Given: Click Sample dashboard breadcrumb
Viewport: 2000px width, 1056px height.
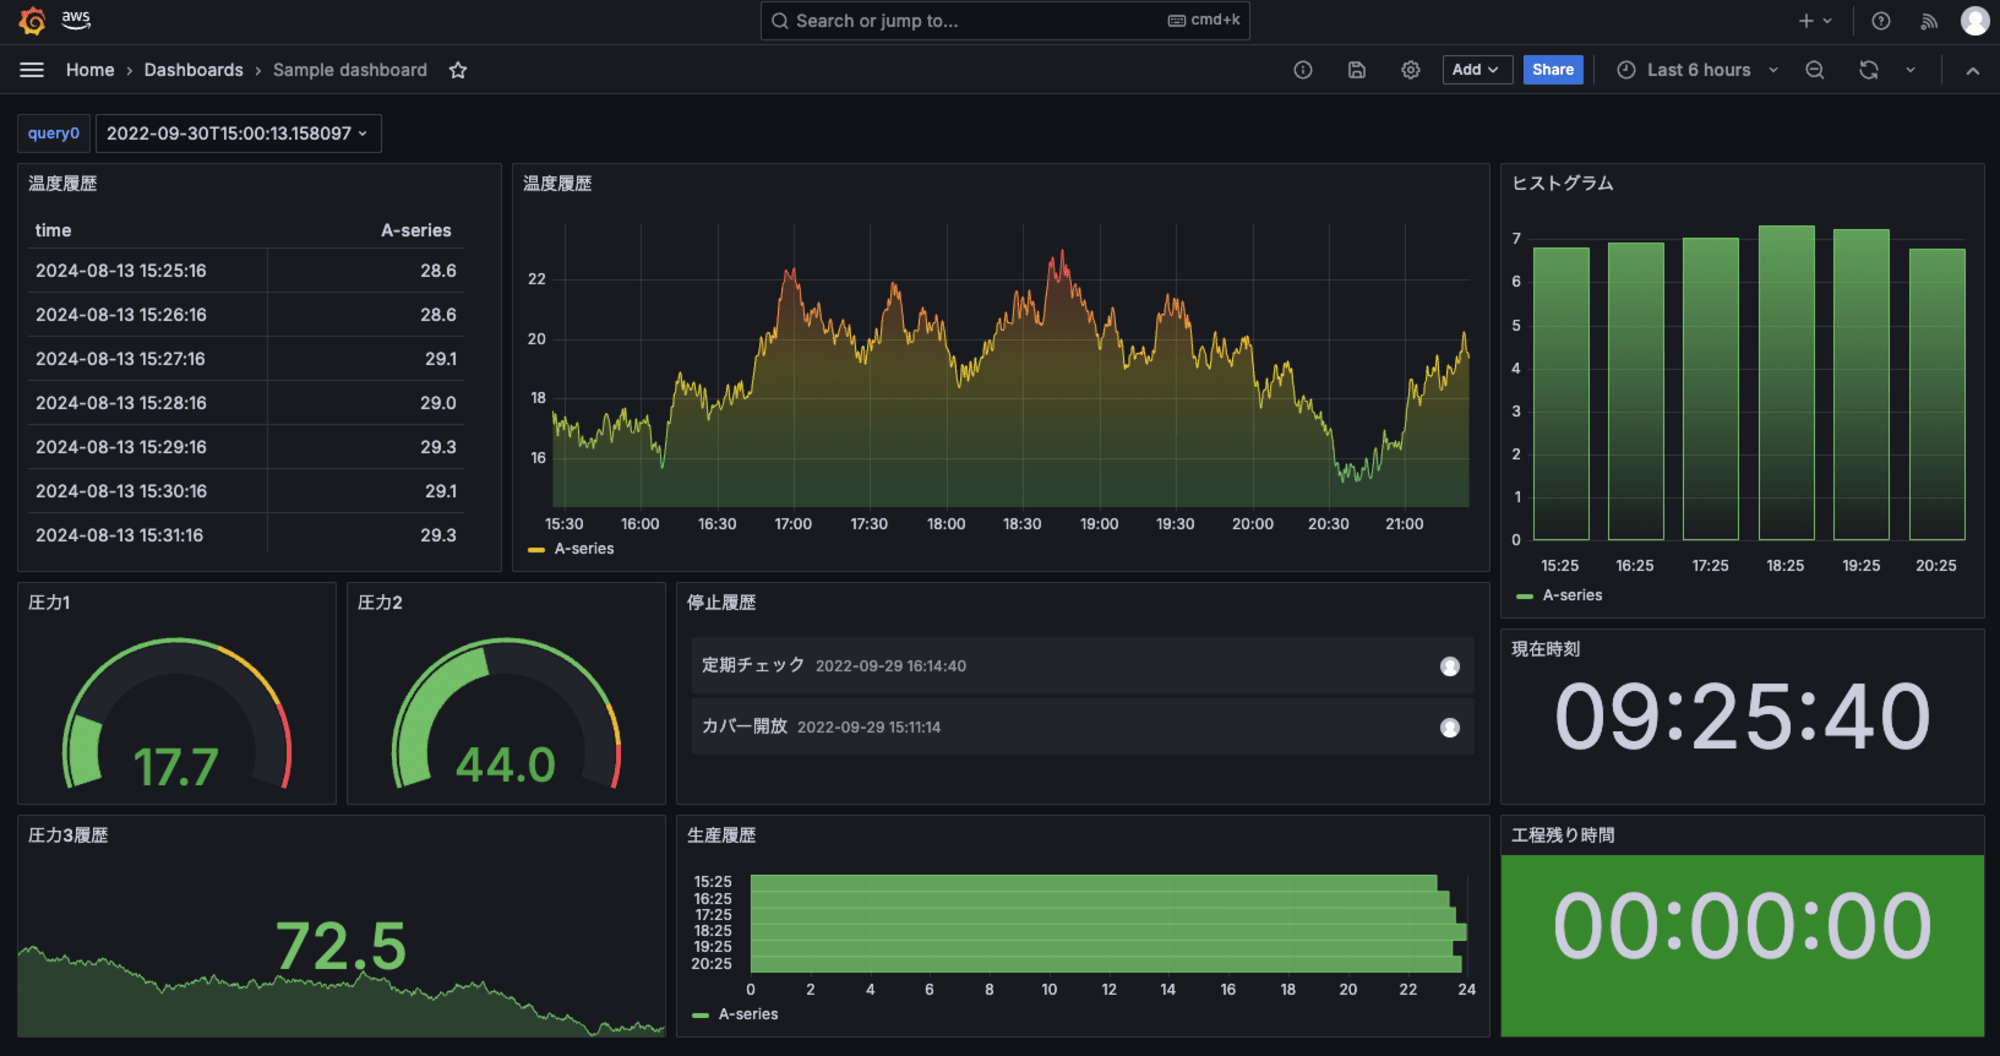Looking at the screenshot, I should point(350,70).
